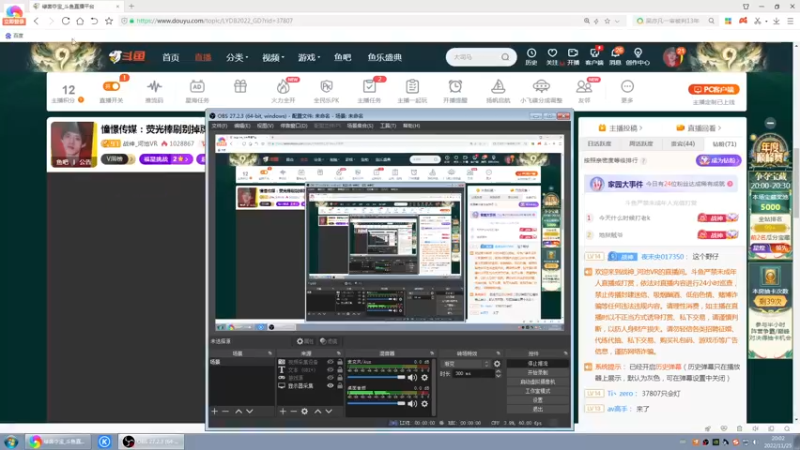Adjust the 麦克风/Aux volume slider
Screen dimensions: 800x450
pos(377,378)
